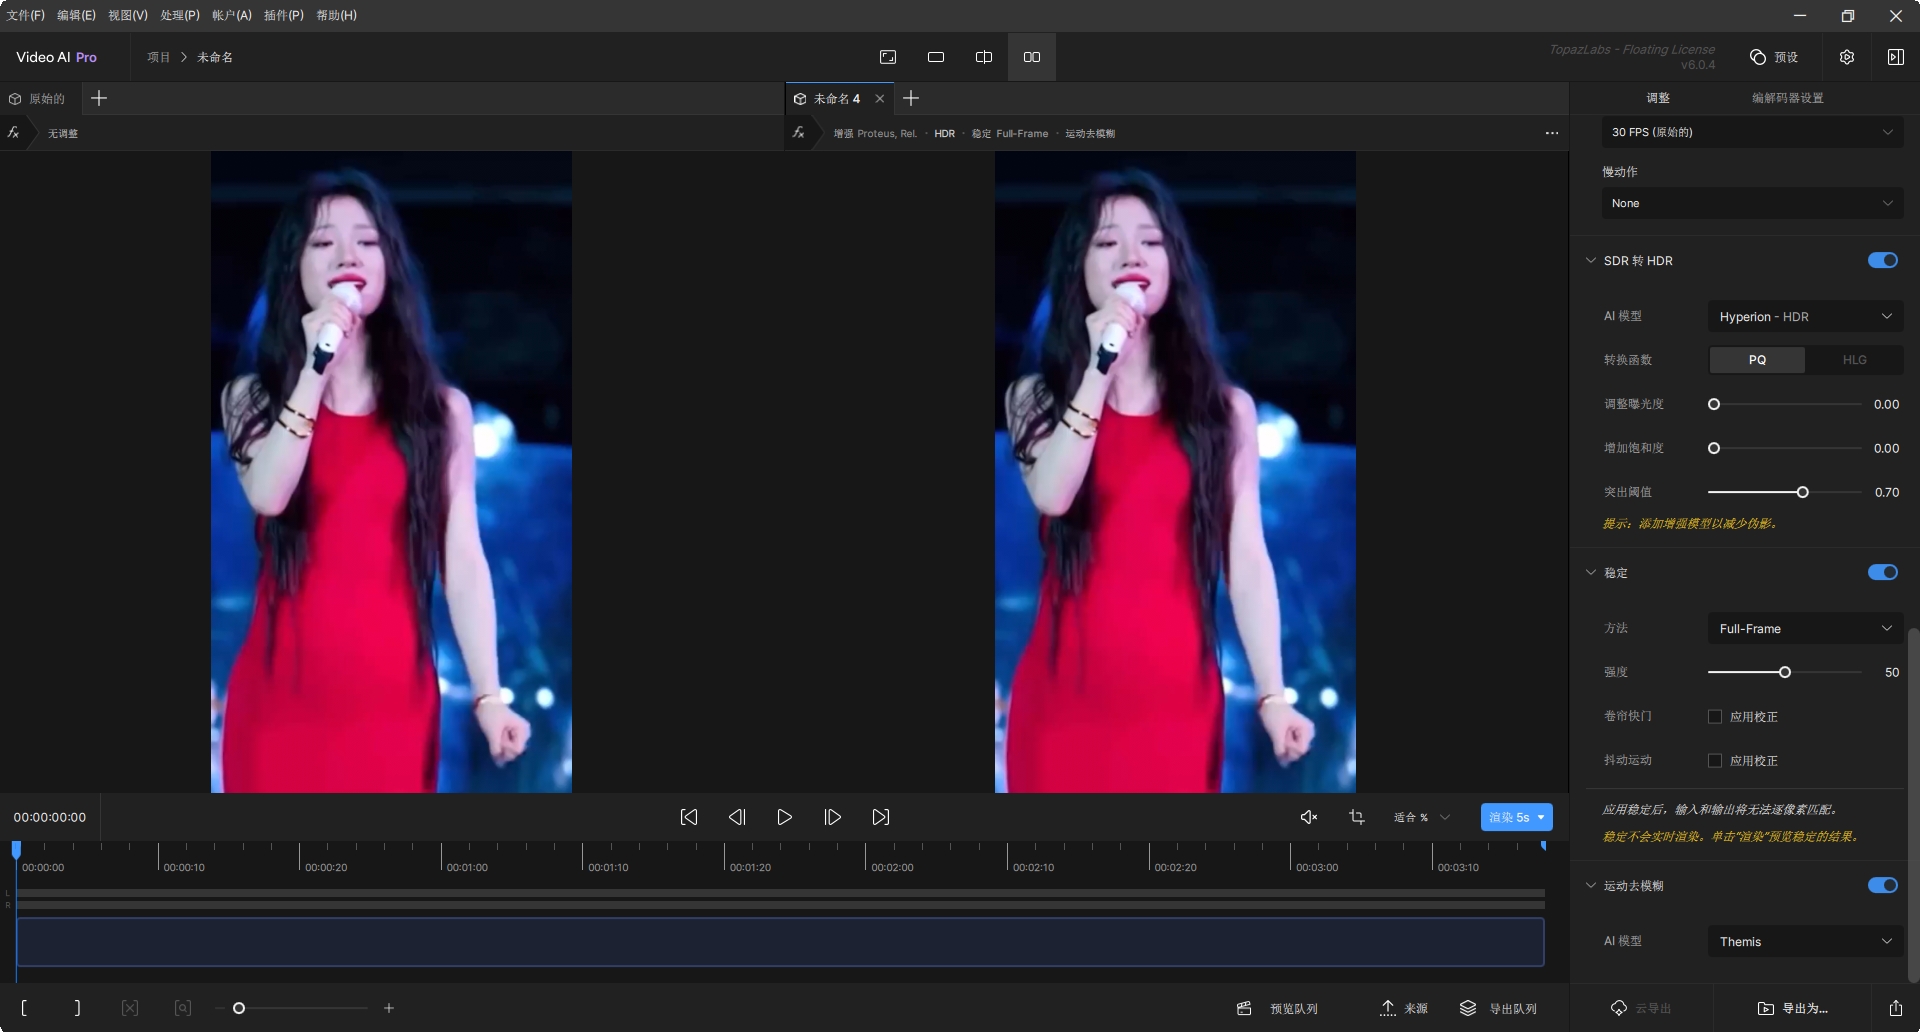This screenshot has width=1920, height=1032.
Task: Open the 来源 source button
Action: [1404, 1008]
